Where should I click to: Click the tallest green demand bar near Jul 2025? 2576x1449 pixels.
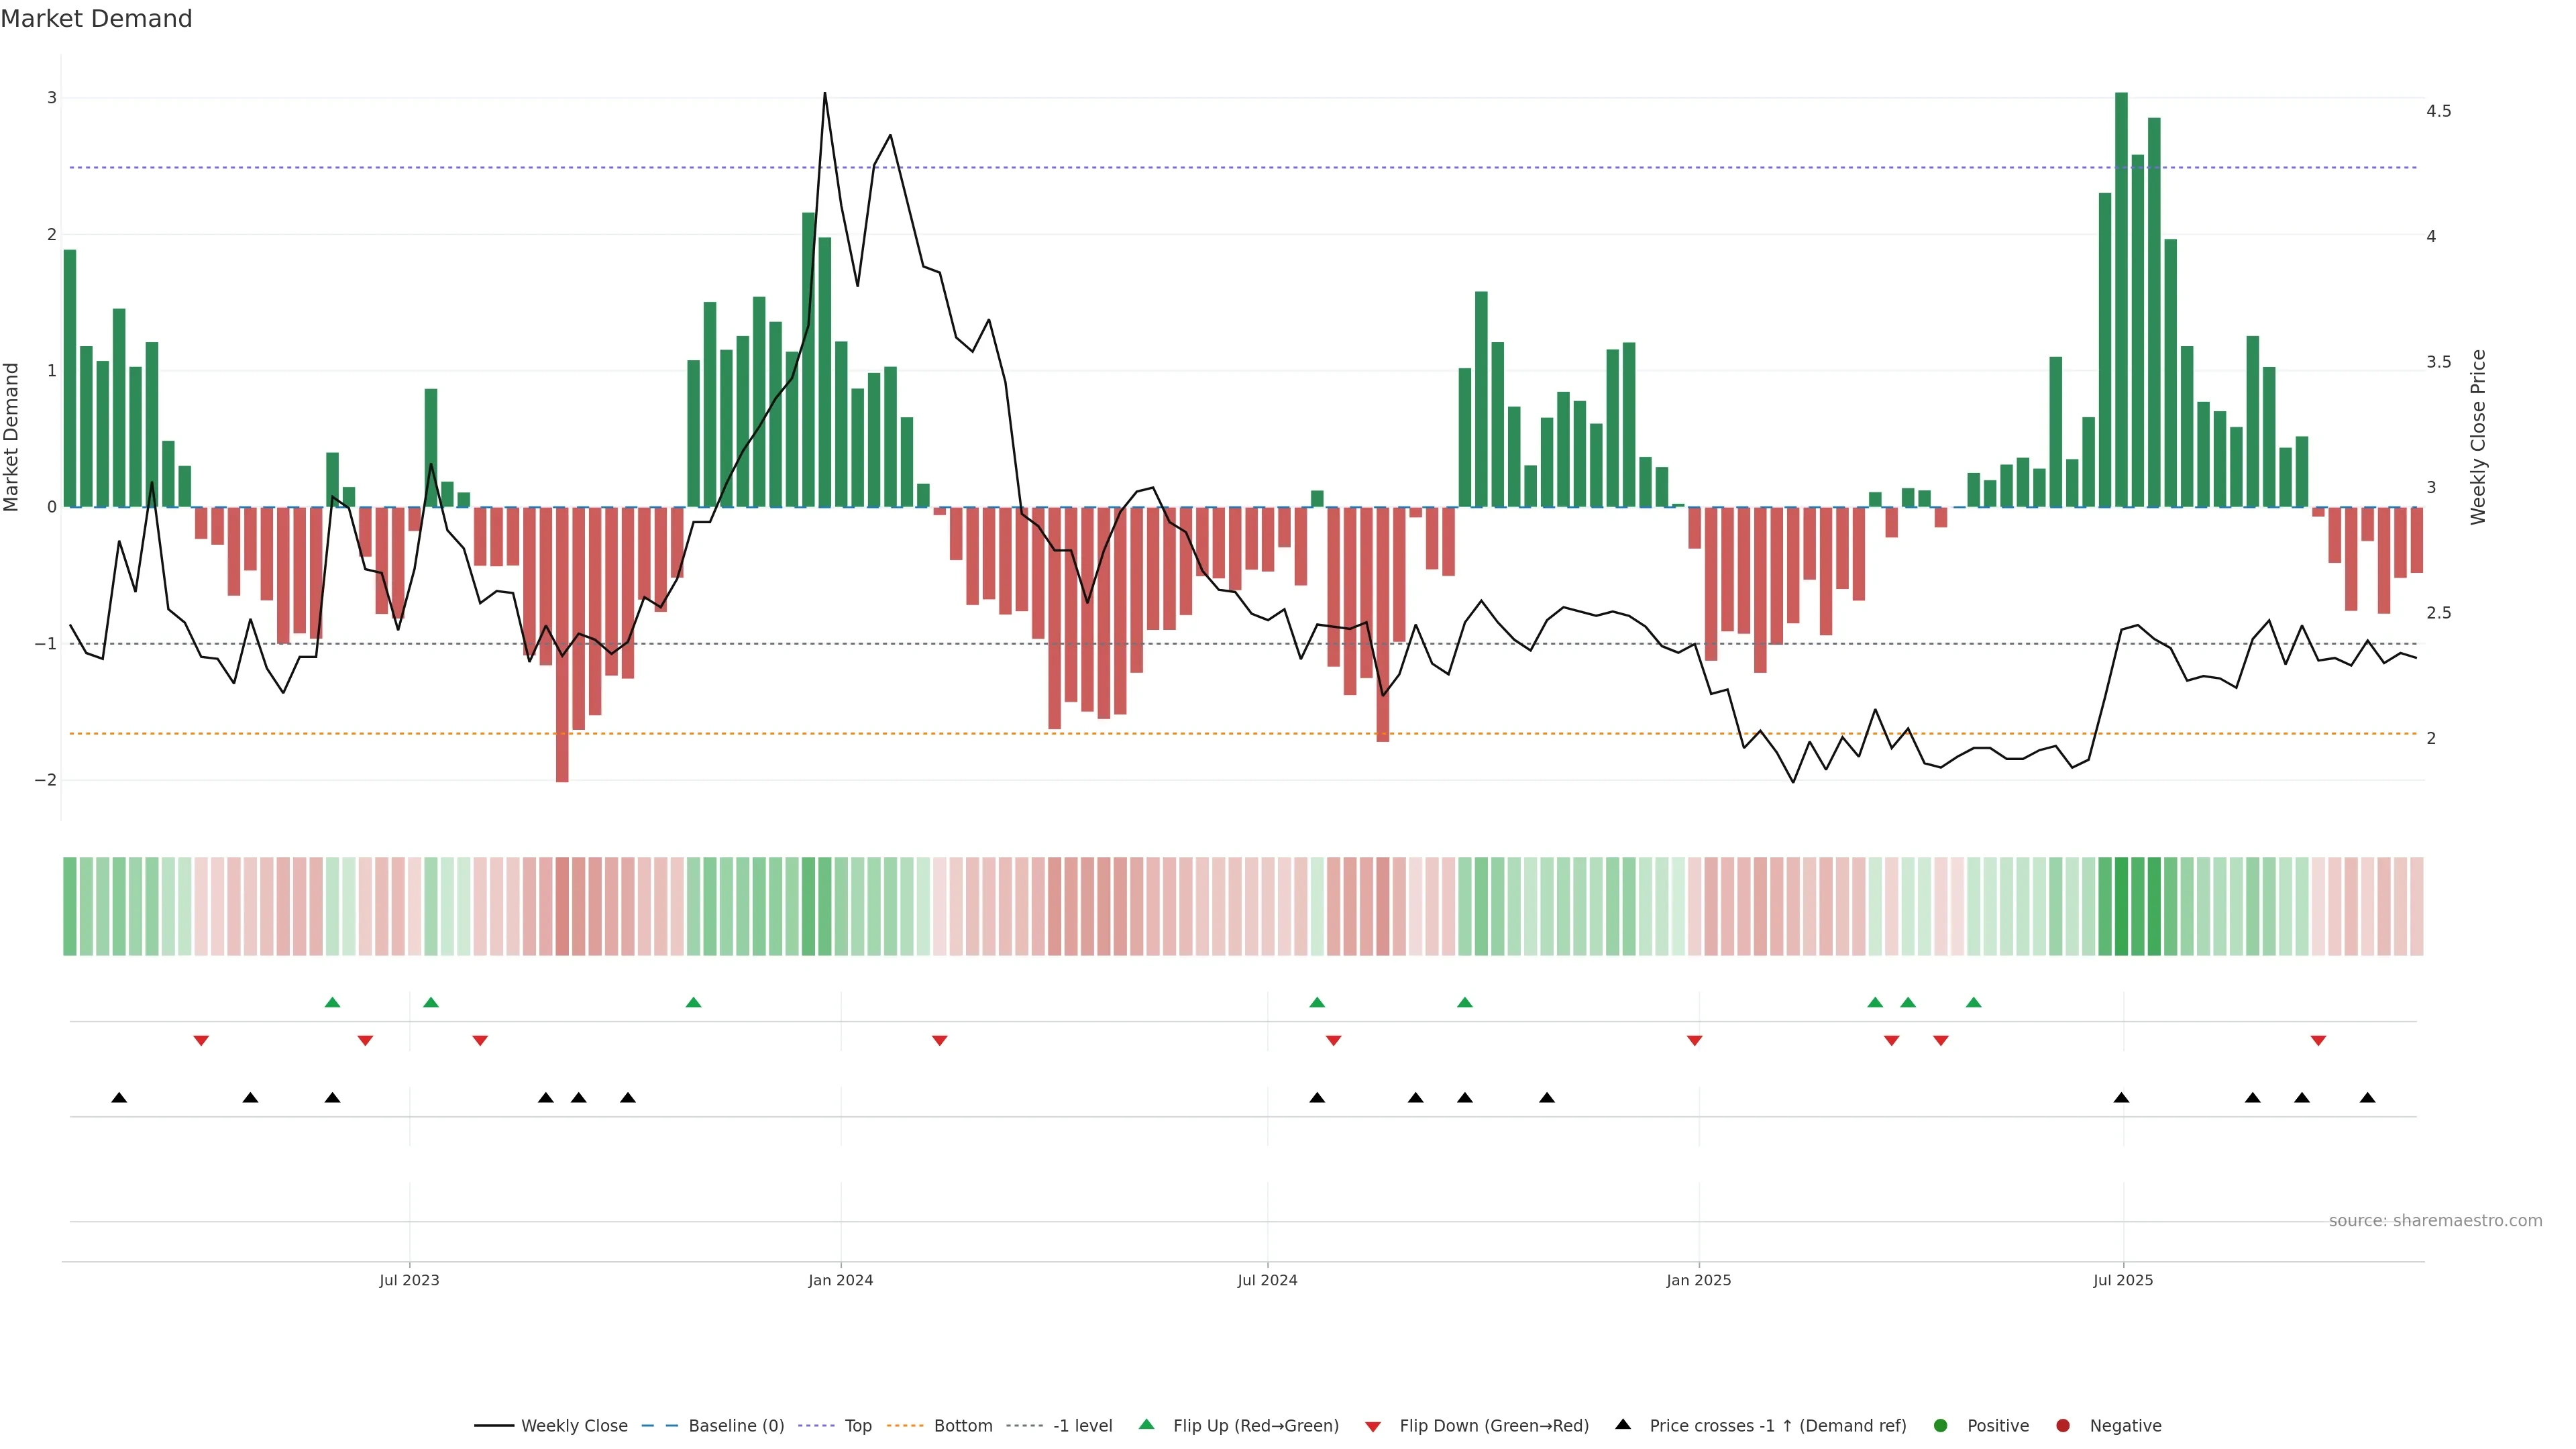2121,300
